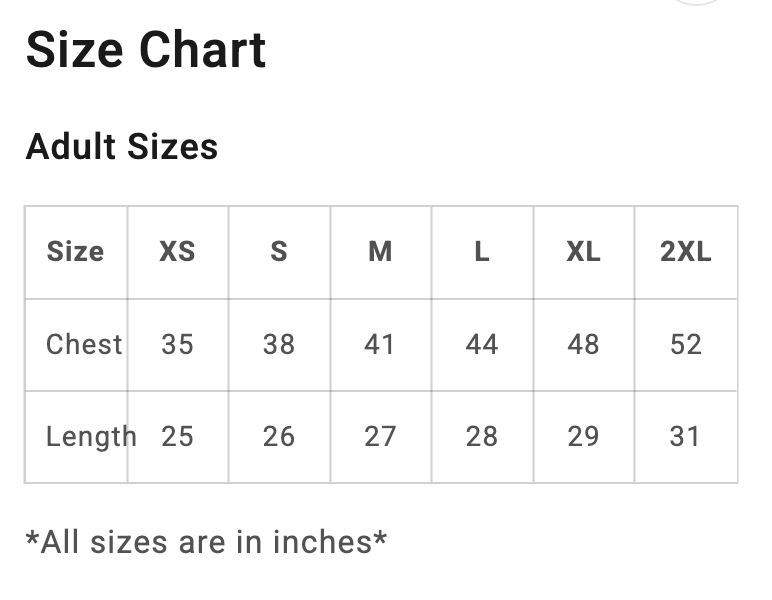Click chest value 35 for XS
The height and width of the screenshot is (600, 772).
click(177, 344)
